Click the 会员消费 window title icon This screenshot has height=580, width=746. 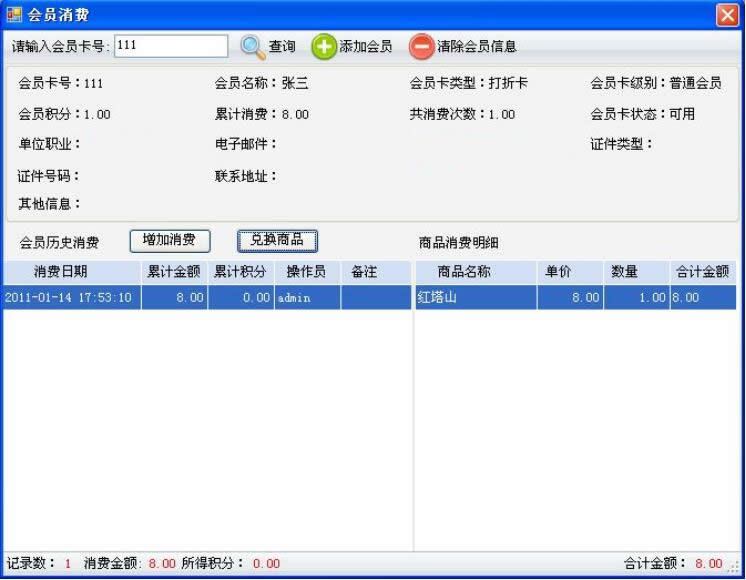pos(14,14)
